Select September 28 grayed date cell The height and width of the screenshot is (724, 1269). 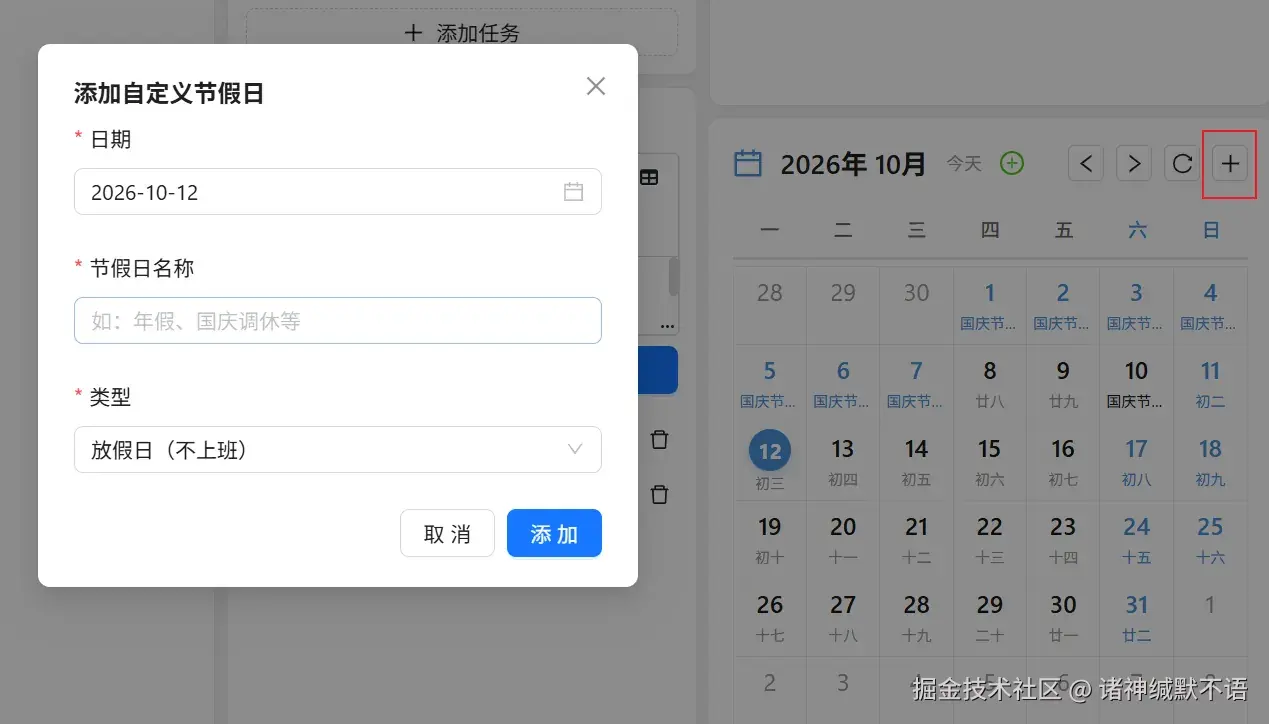click(x=770, y=306)
